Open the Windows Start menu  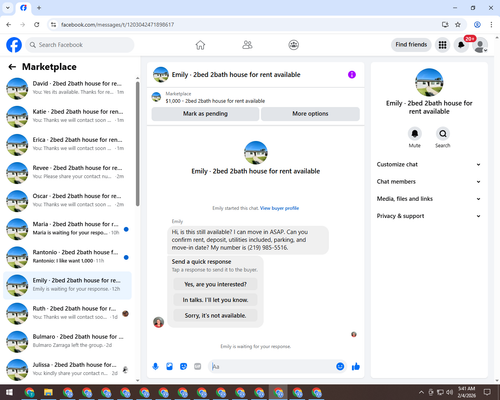click(9, 392)
